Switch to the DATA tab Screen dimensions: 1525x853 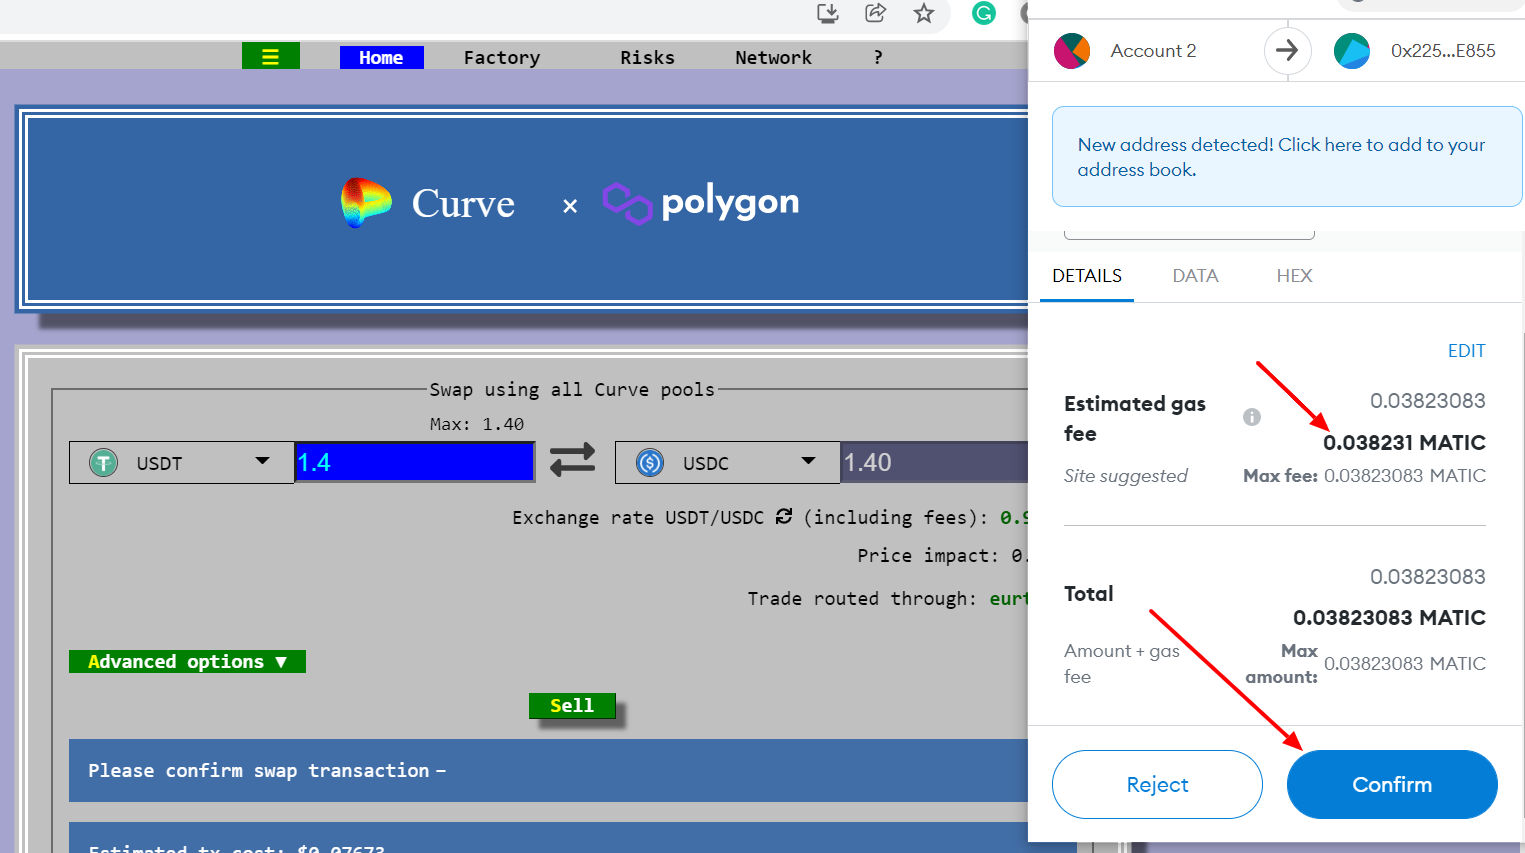1195,275
